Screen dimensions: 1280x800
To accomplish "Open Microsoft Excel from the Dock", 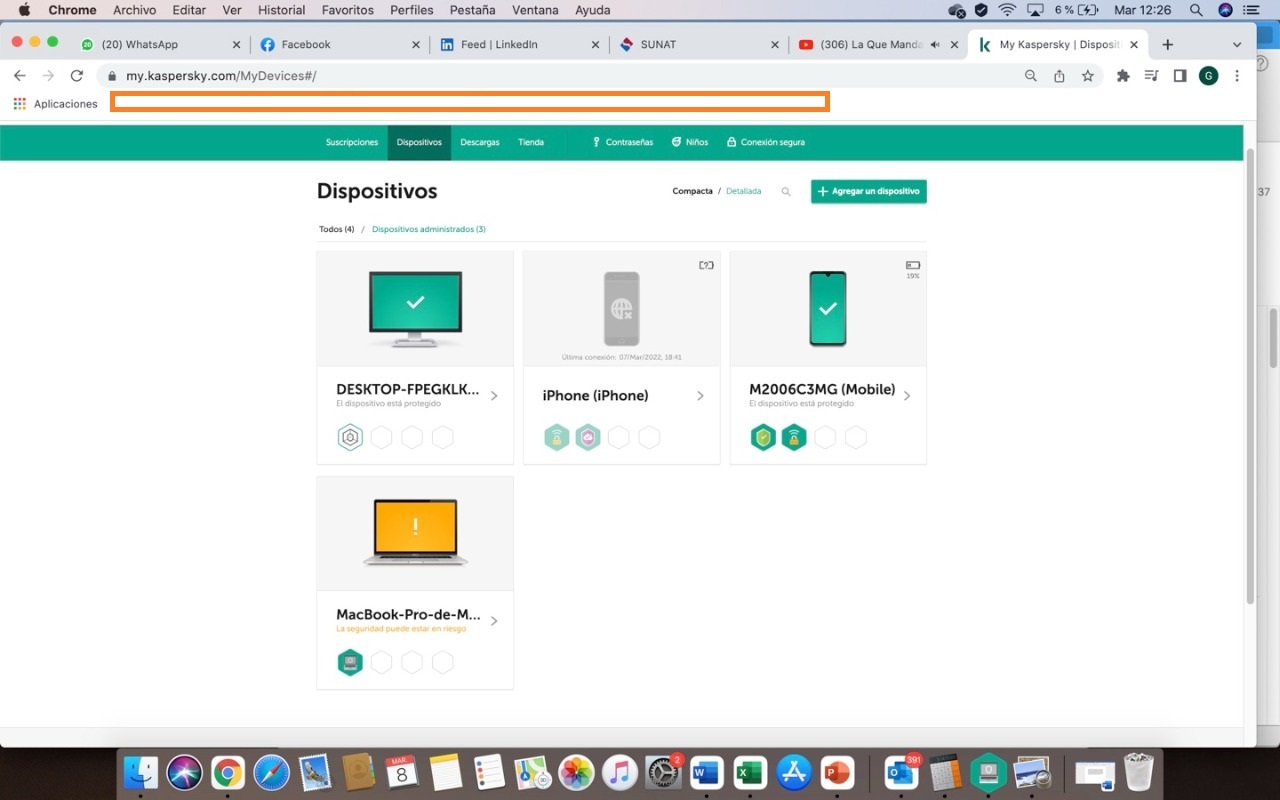I will pos(750,773).
